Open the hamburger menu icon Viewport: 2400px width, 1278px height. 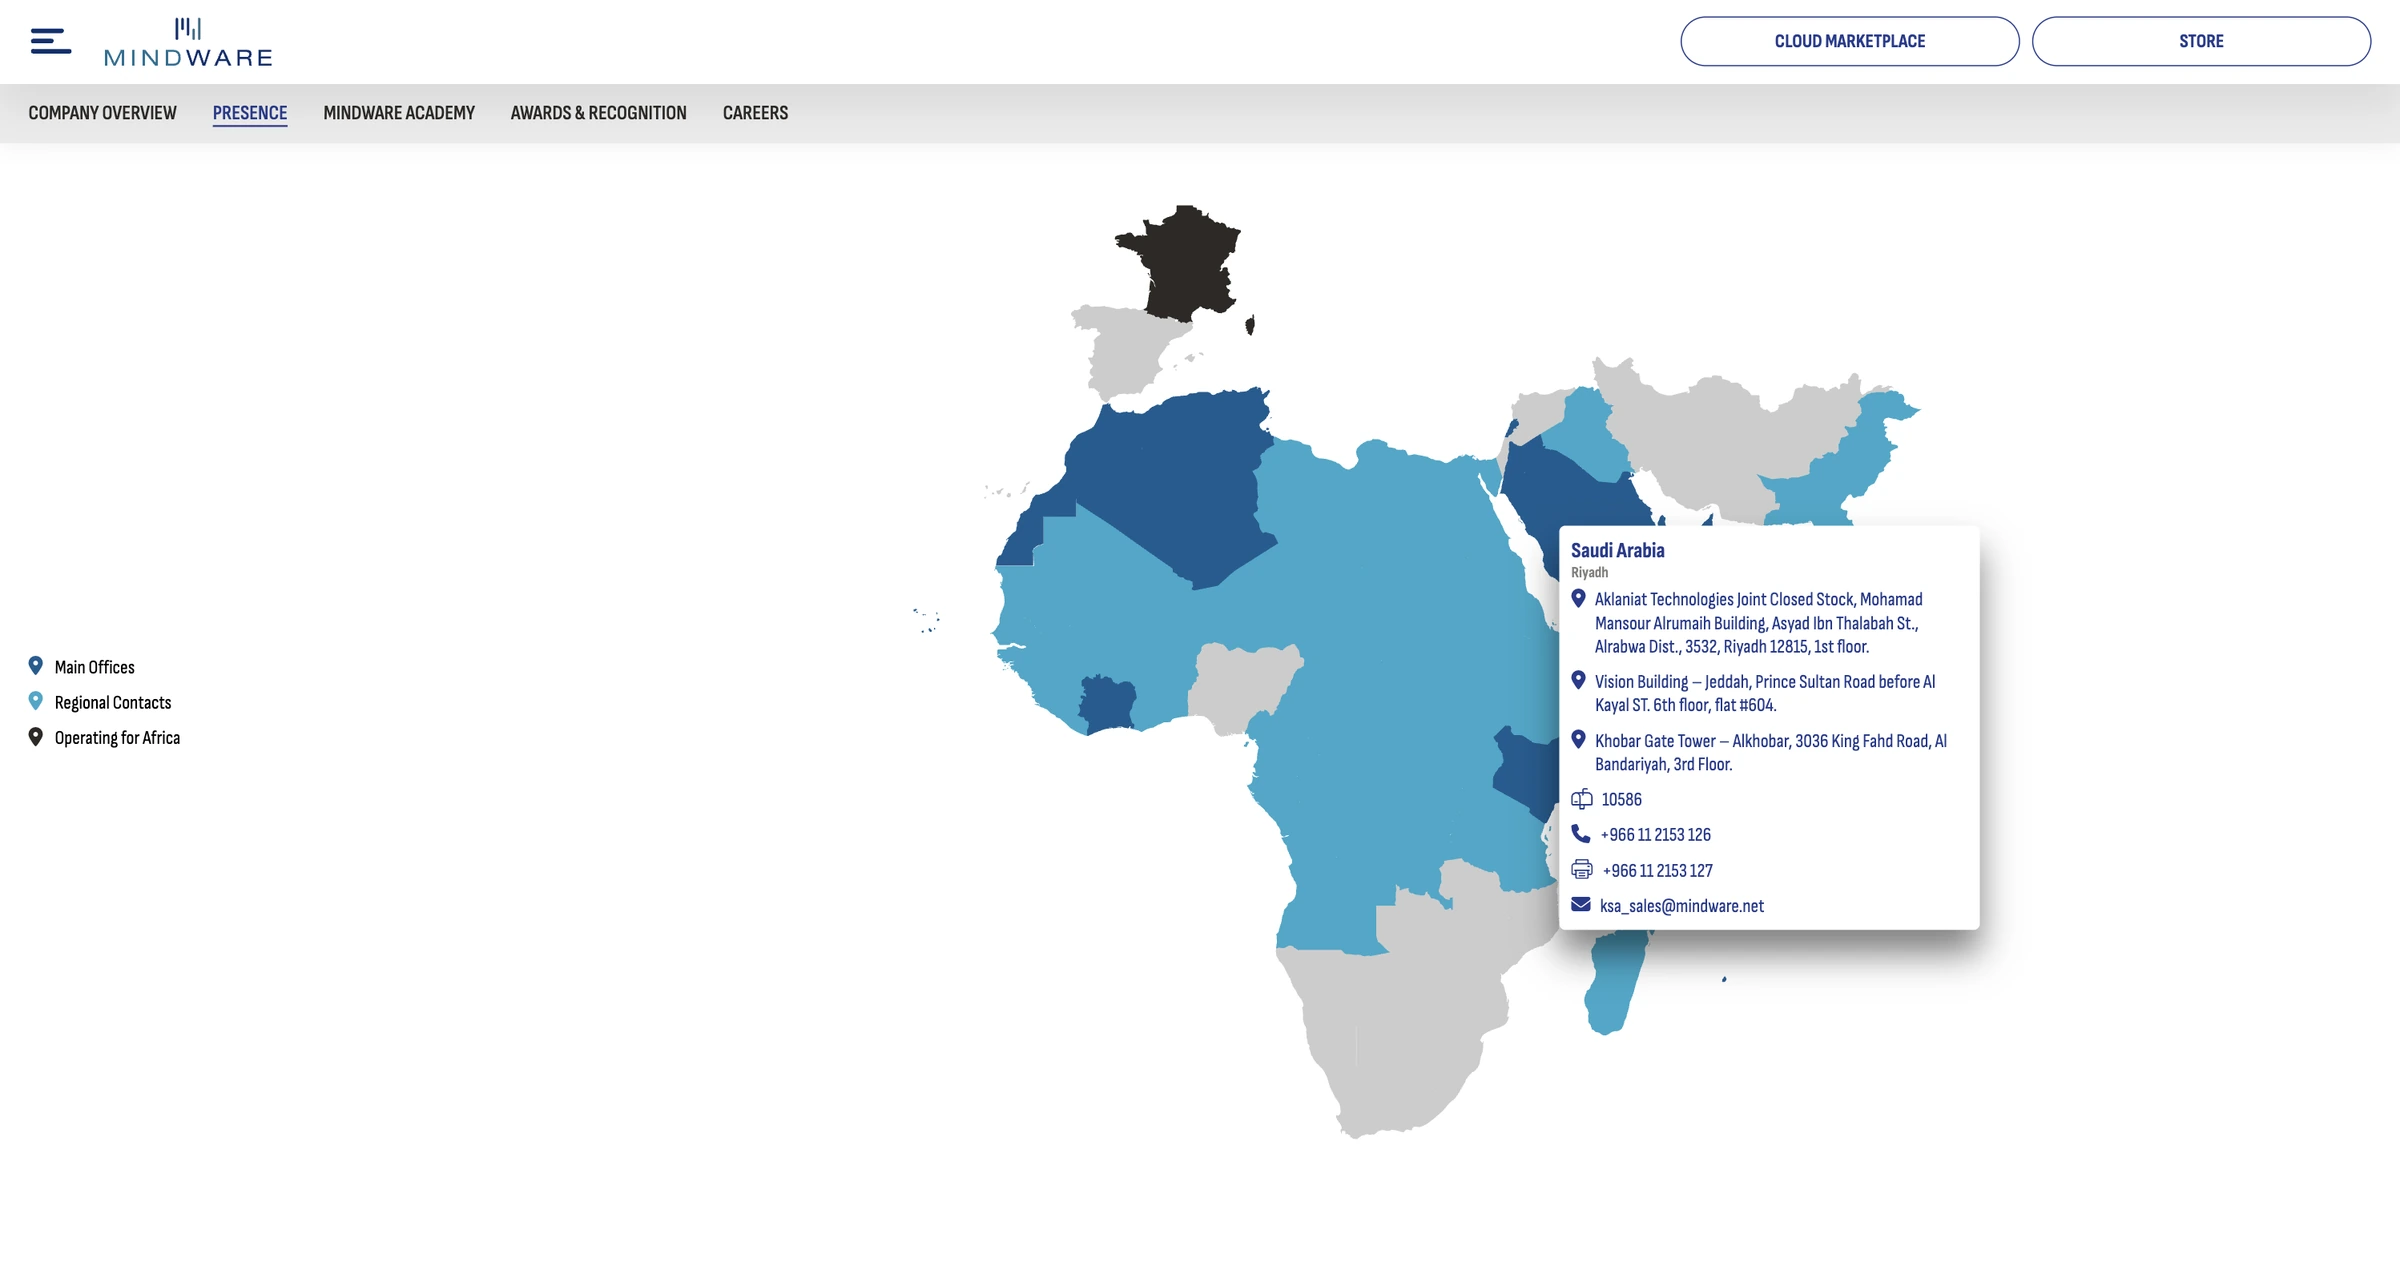[x=51, y=41]
